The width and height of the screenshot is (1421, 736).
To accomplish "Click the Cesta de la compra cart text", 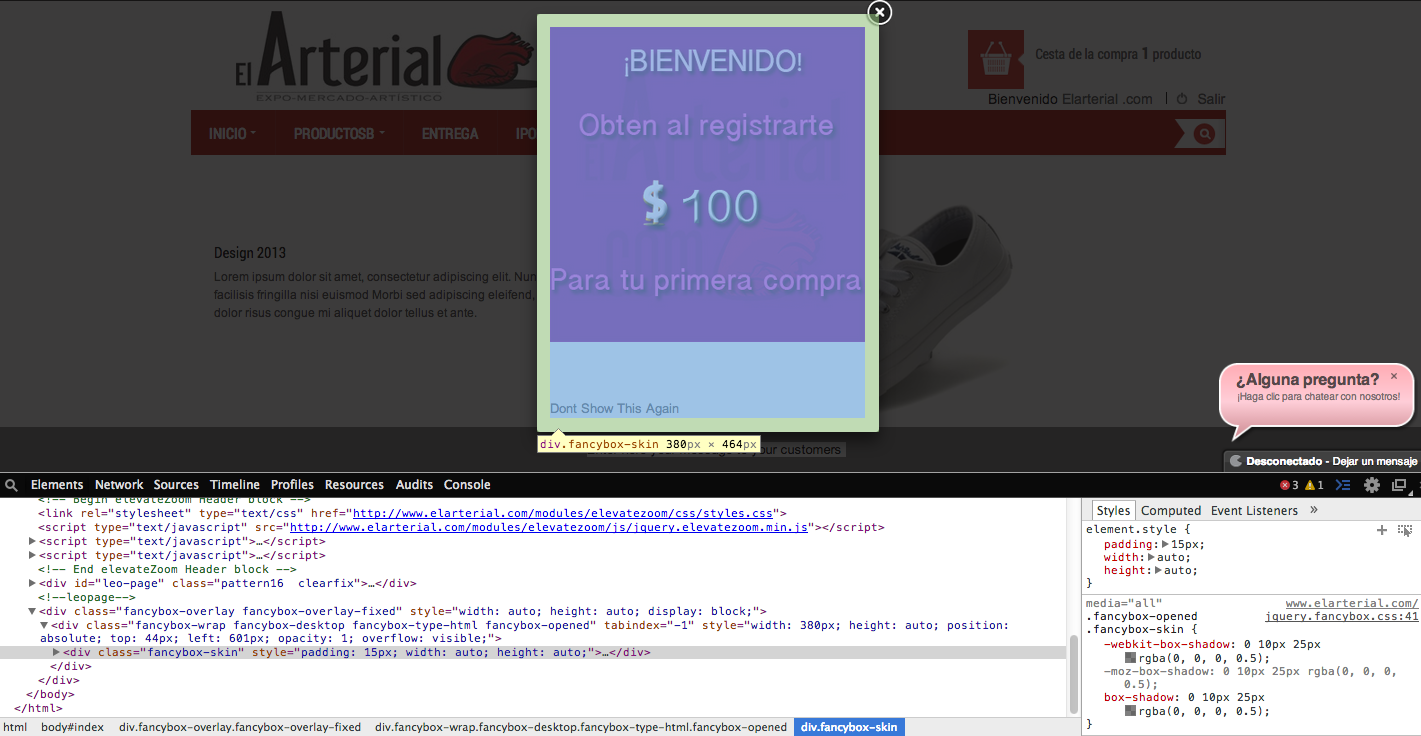I will [x=1118, y=54].
